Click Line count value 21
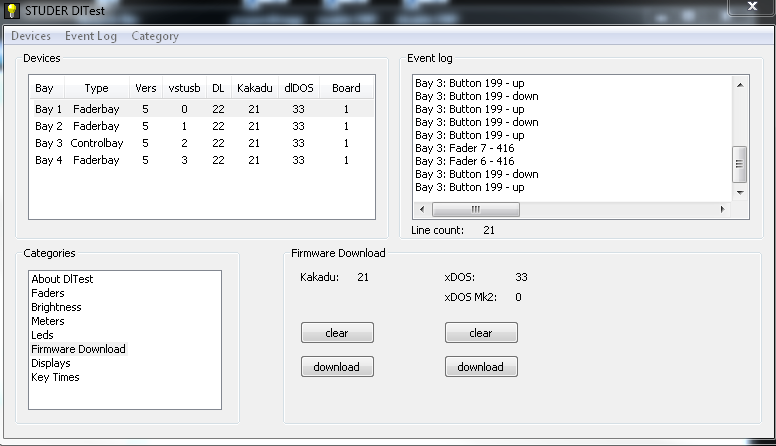The image size is (776, 446). [x=489, y=230]
